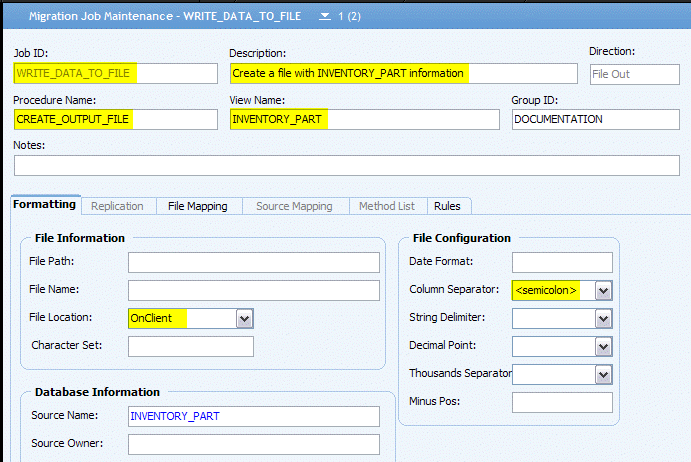This screenshot has height=462, width=691.
Task: Click the Date Format field
Action: point(562,263)
